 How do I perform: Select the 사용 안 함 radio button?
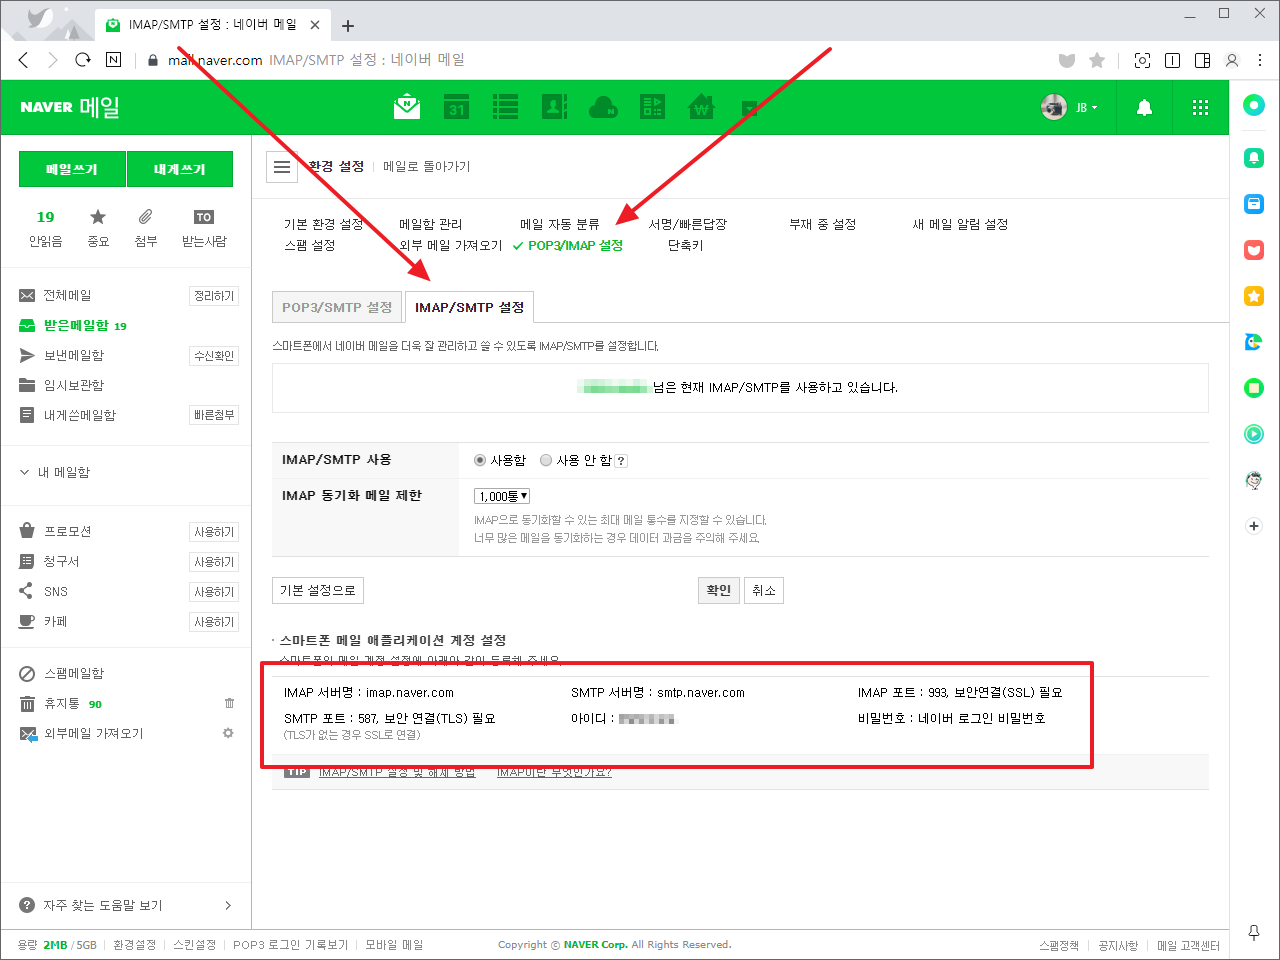[546, 460]
